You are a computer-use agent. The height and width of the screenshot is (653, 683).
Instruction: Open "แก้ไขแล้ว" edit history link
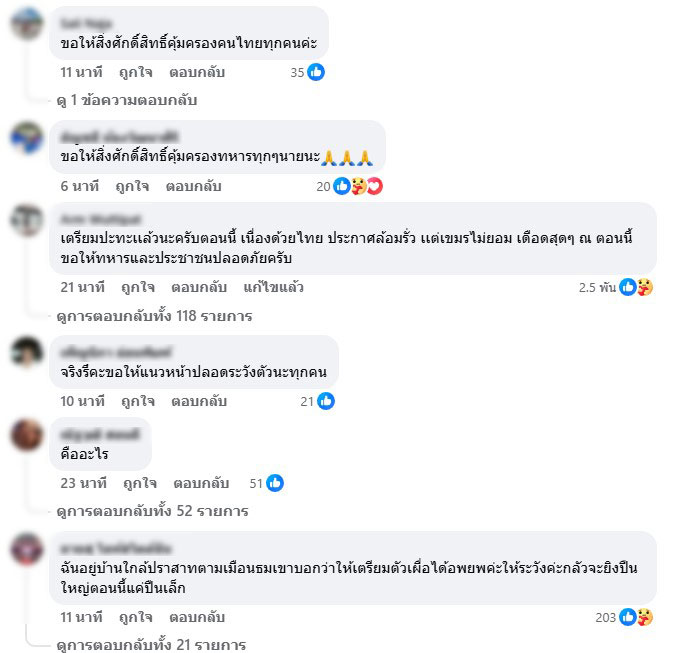273,288
